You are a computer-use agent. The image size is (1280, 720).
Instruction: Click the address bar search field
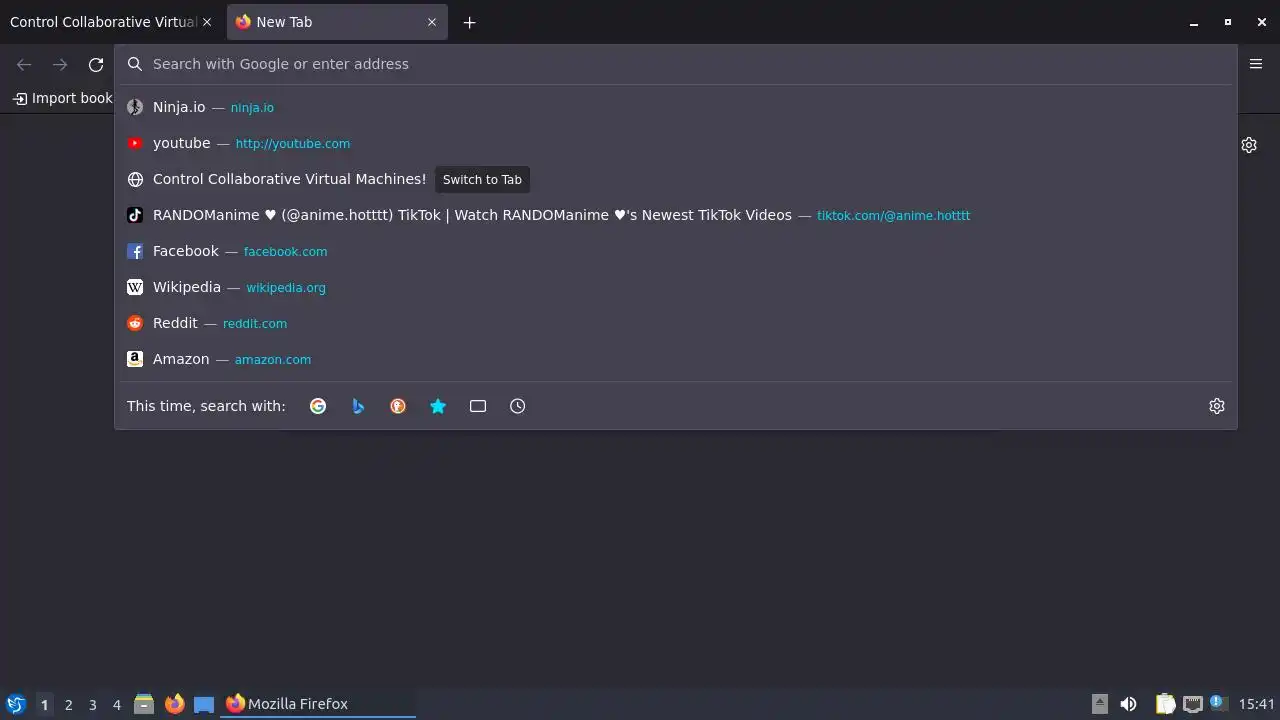pos(676,64)
